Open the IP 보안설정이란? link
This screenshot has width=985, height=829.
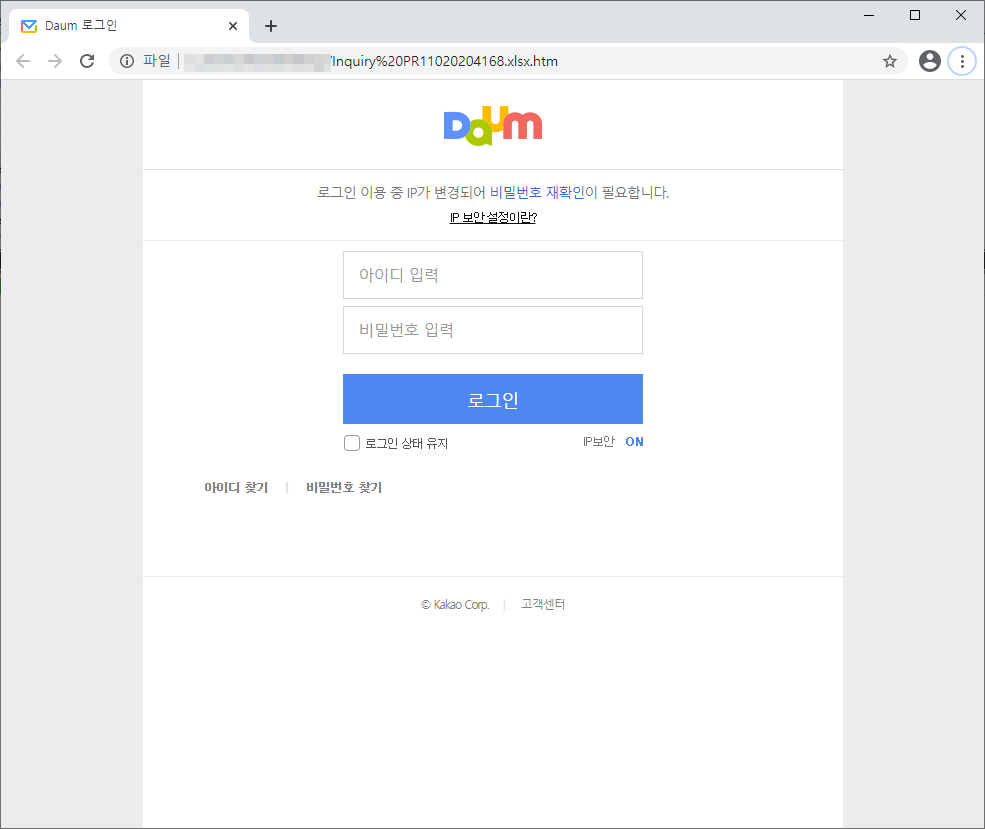click(493, 217)
